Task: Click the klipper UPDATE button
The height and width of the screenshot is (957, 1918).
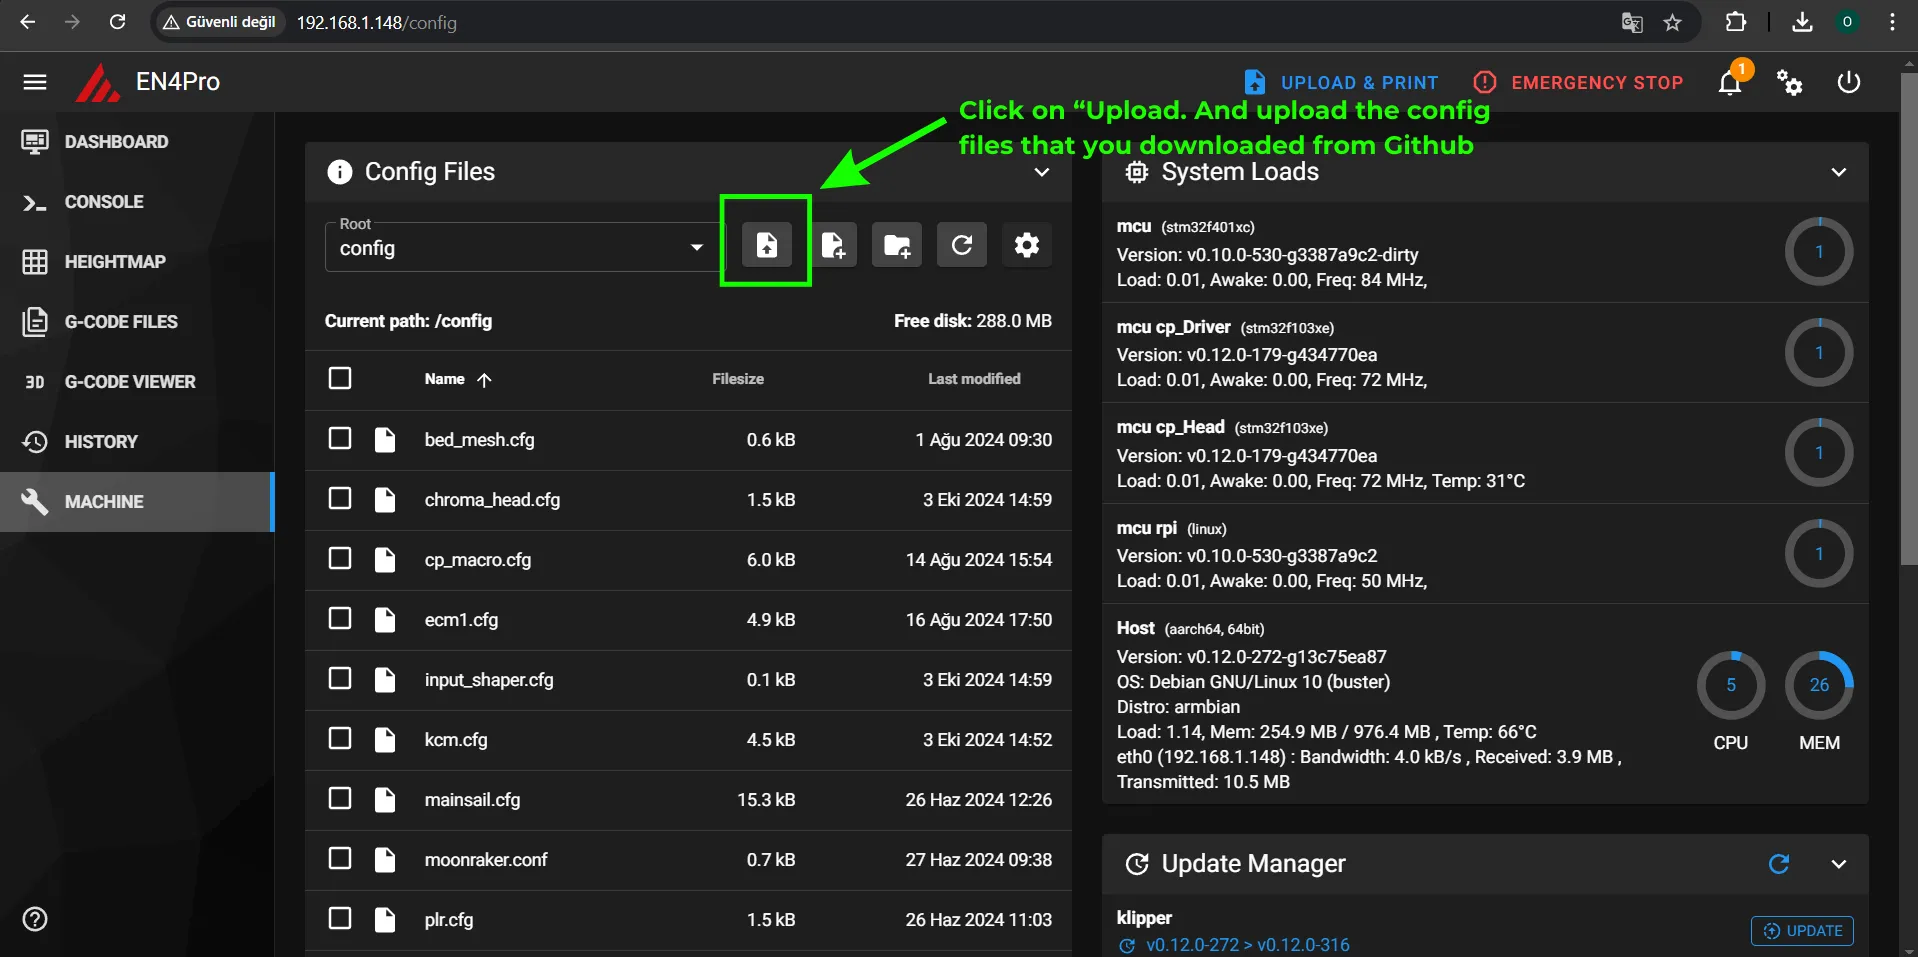Action: point(1802,931)
